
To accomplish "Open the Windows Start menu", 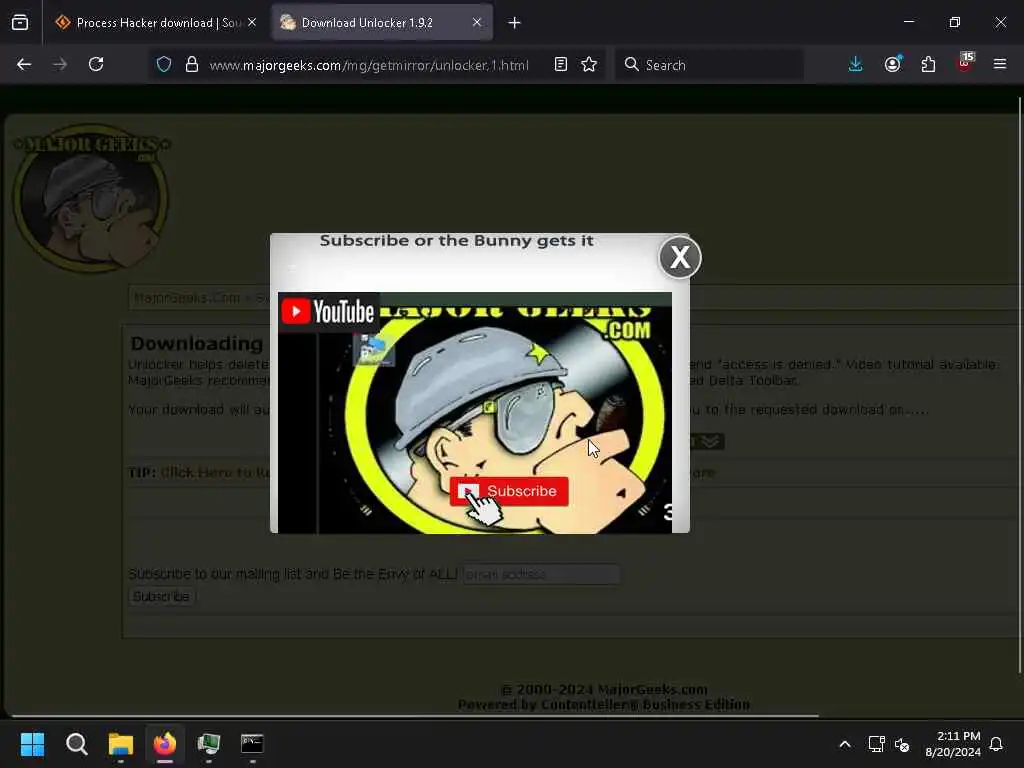I will click(x=32, y=744).
